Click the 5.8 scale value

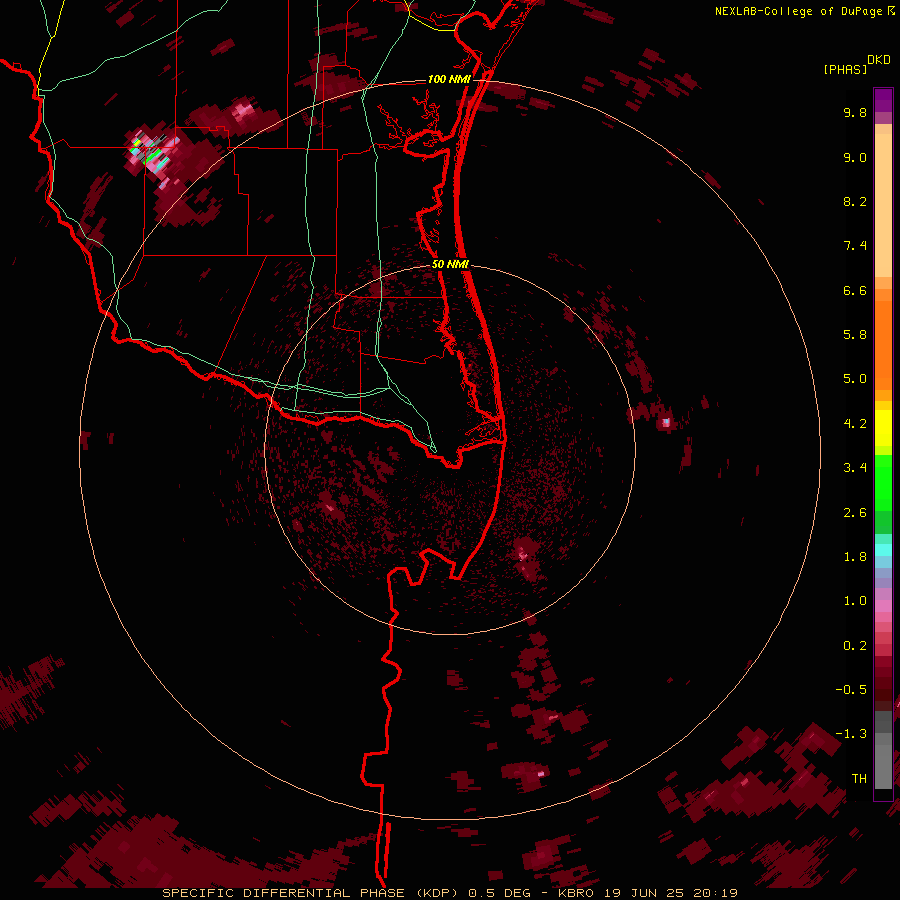point(855,335)
